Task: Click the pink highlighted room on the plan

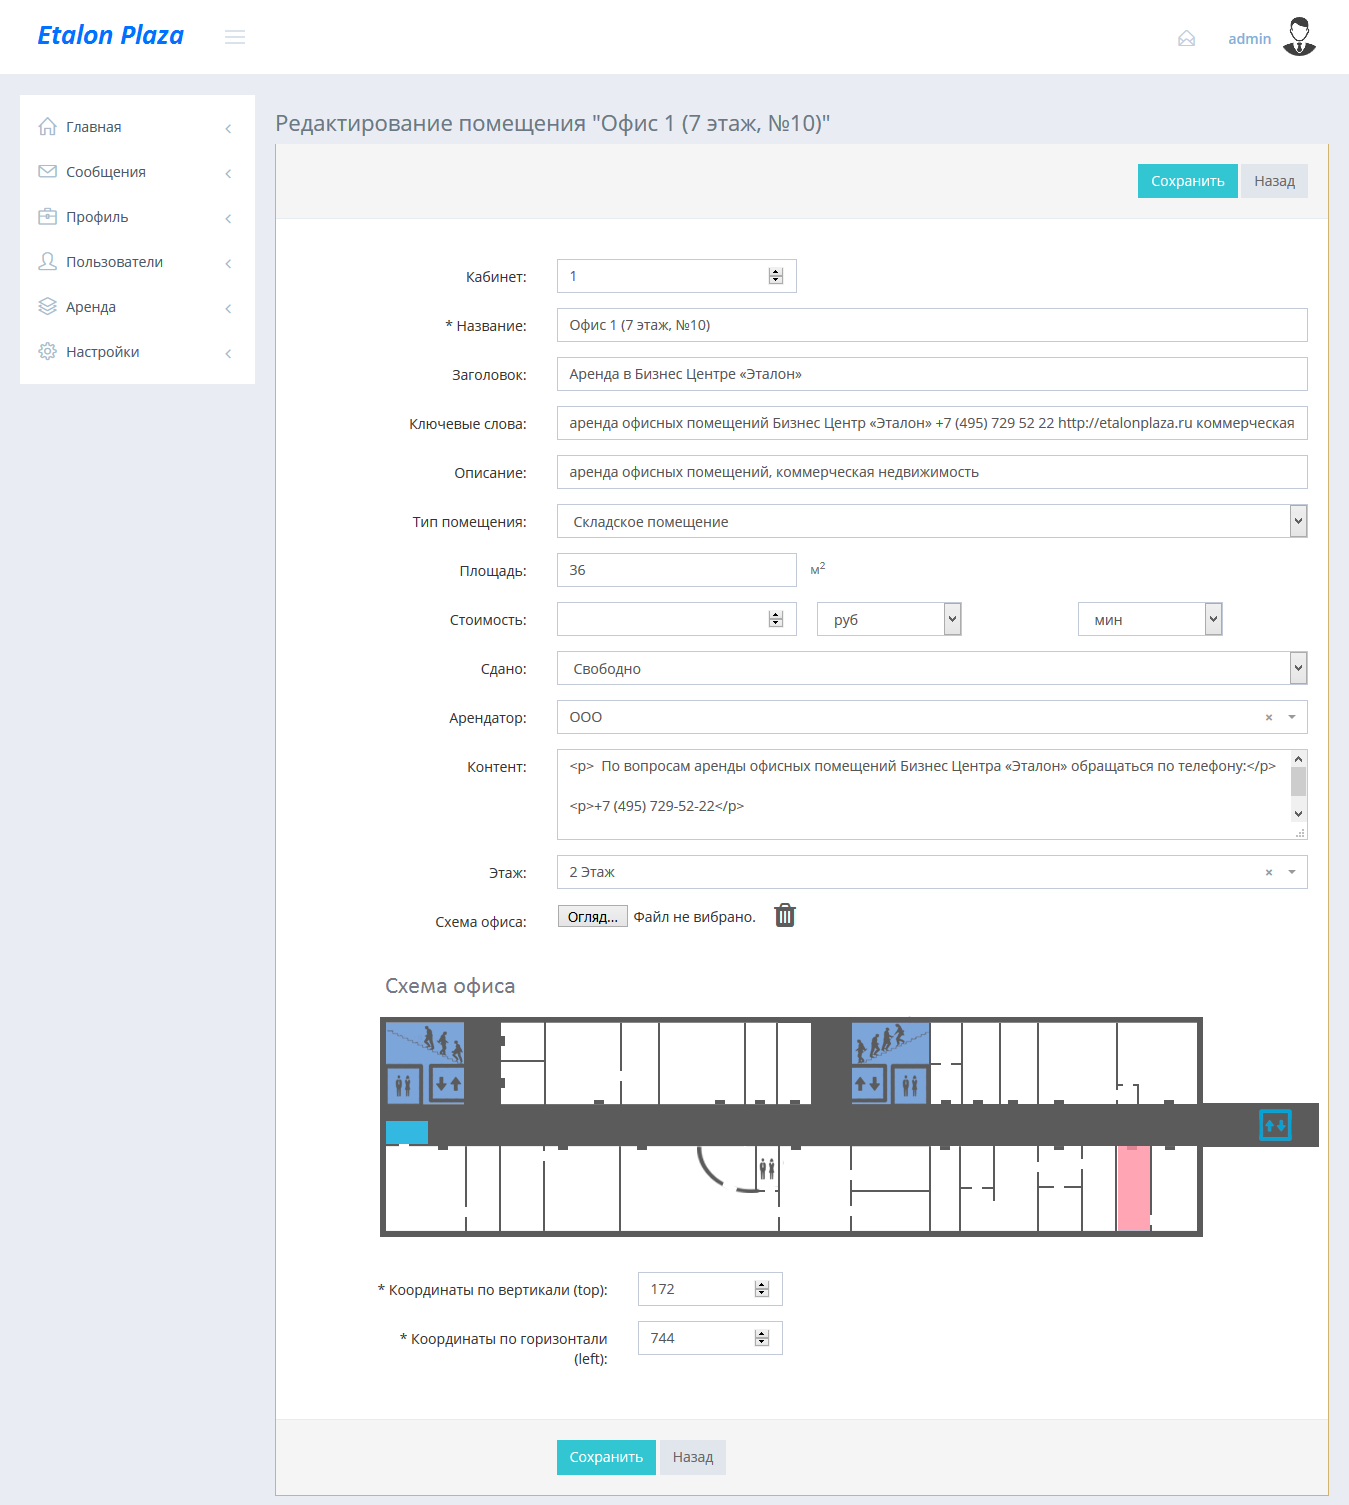Action: 1133,1187
